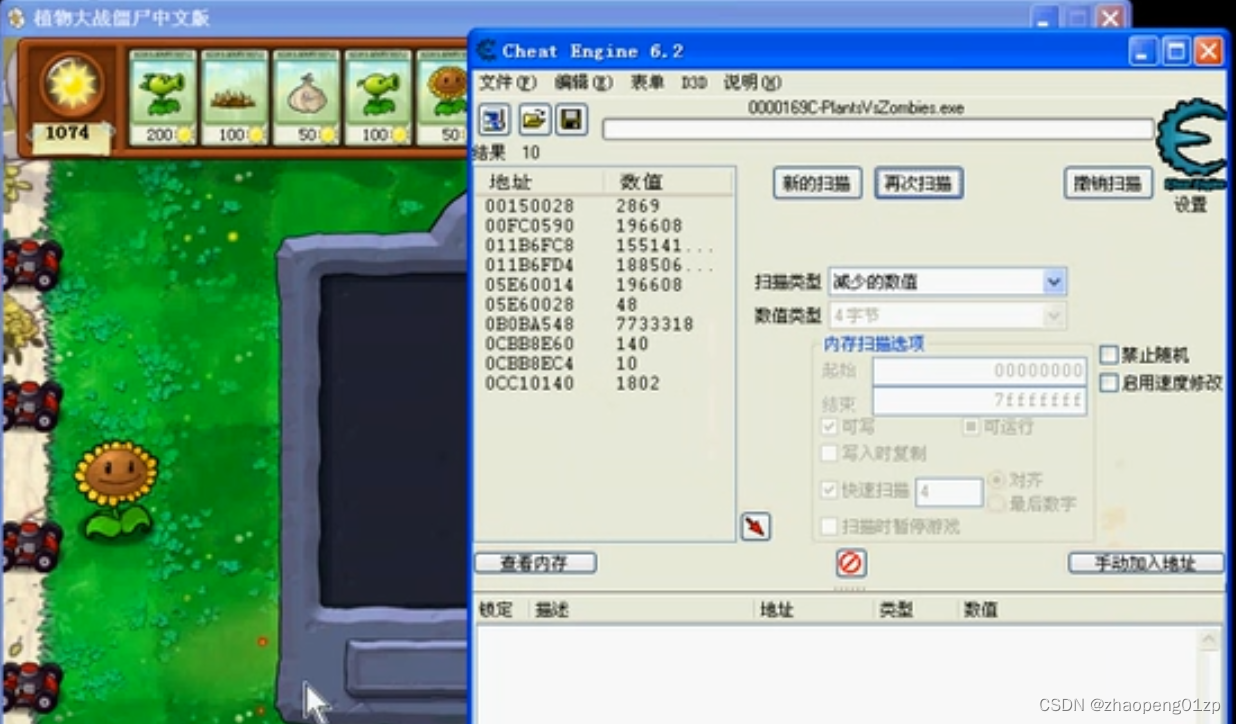
Task: Select the result row 05E60014
Action: tap(604, 285)
